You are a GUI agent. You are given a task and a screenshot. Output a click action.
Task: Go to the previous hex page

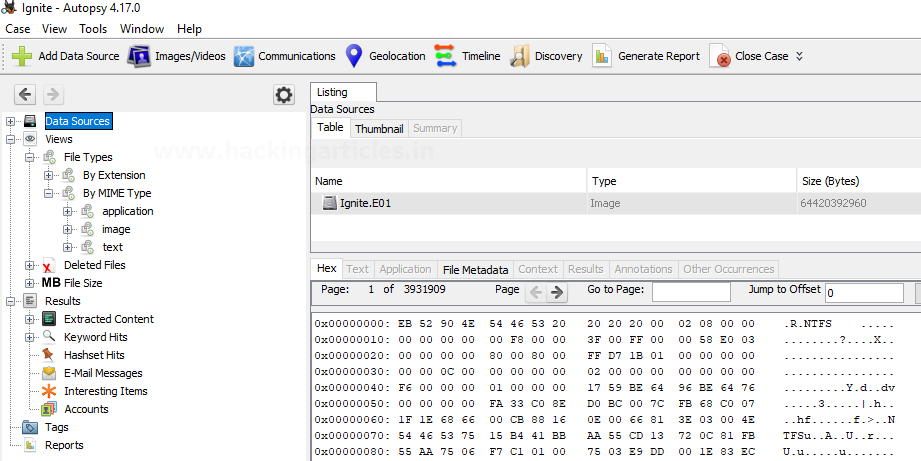(x=536, y=292)
